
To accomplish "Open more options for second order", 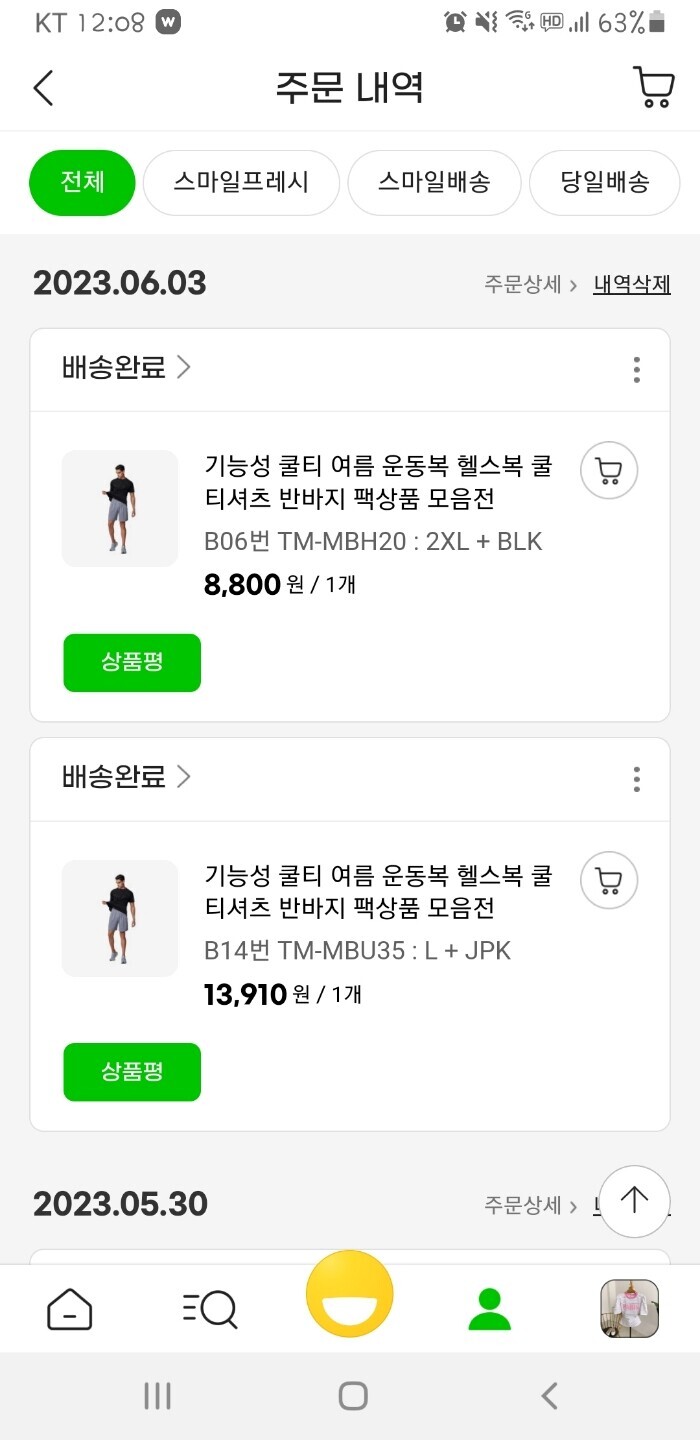I will pyautogui.click(x=637, y=779).
